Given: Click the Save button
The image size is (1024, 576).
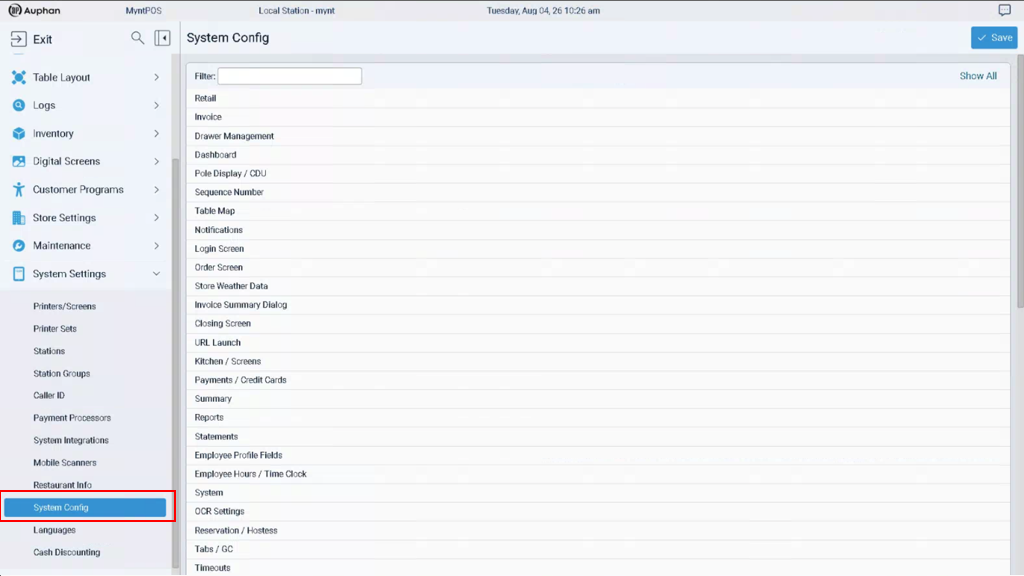Looking at the screenshot, I should pyautogui.click(x=994, y=38).
